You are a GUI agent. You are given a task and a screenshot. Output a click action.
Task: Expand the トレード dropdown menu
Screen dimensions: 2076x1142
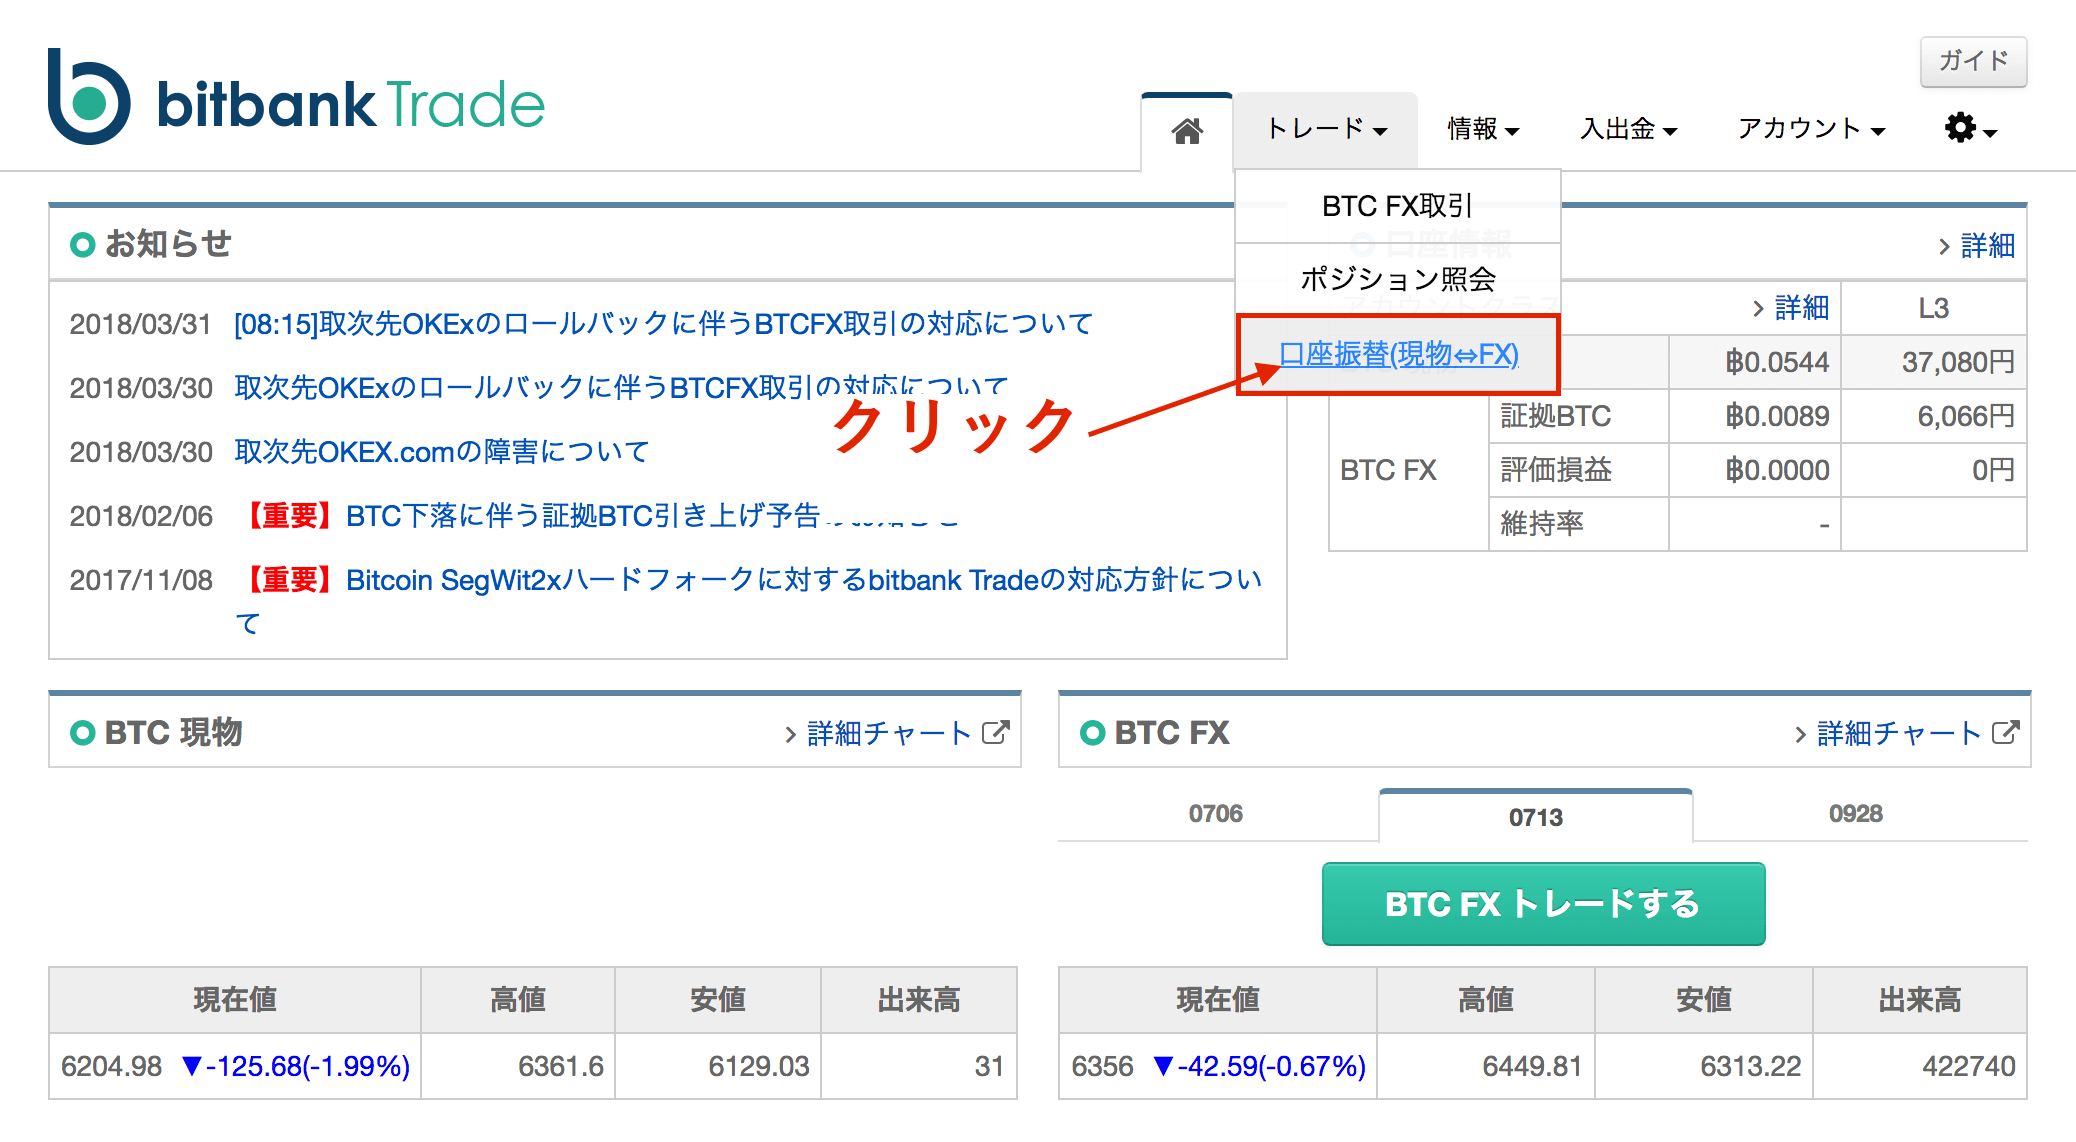1326,129
